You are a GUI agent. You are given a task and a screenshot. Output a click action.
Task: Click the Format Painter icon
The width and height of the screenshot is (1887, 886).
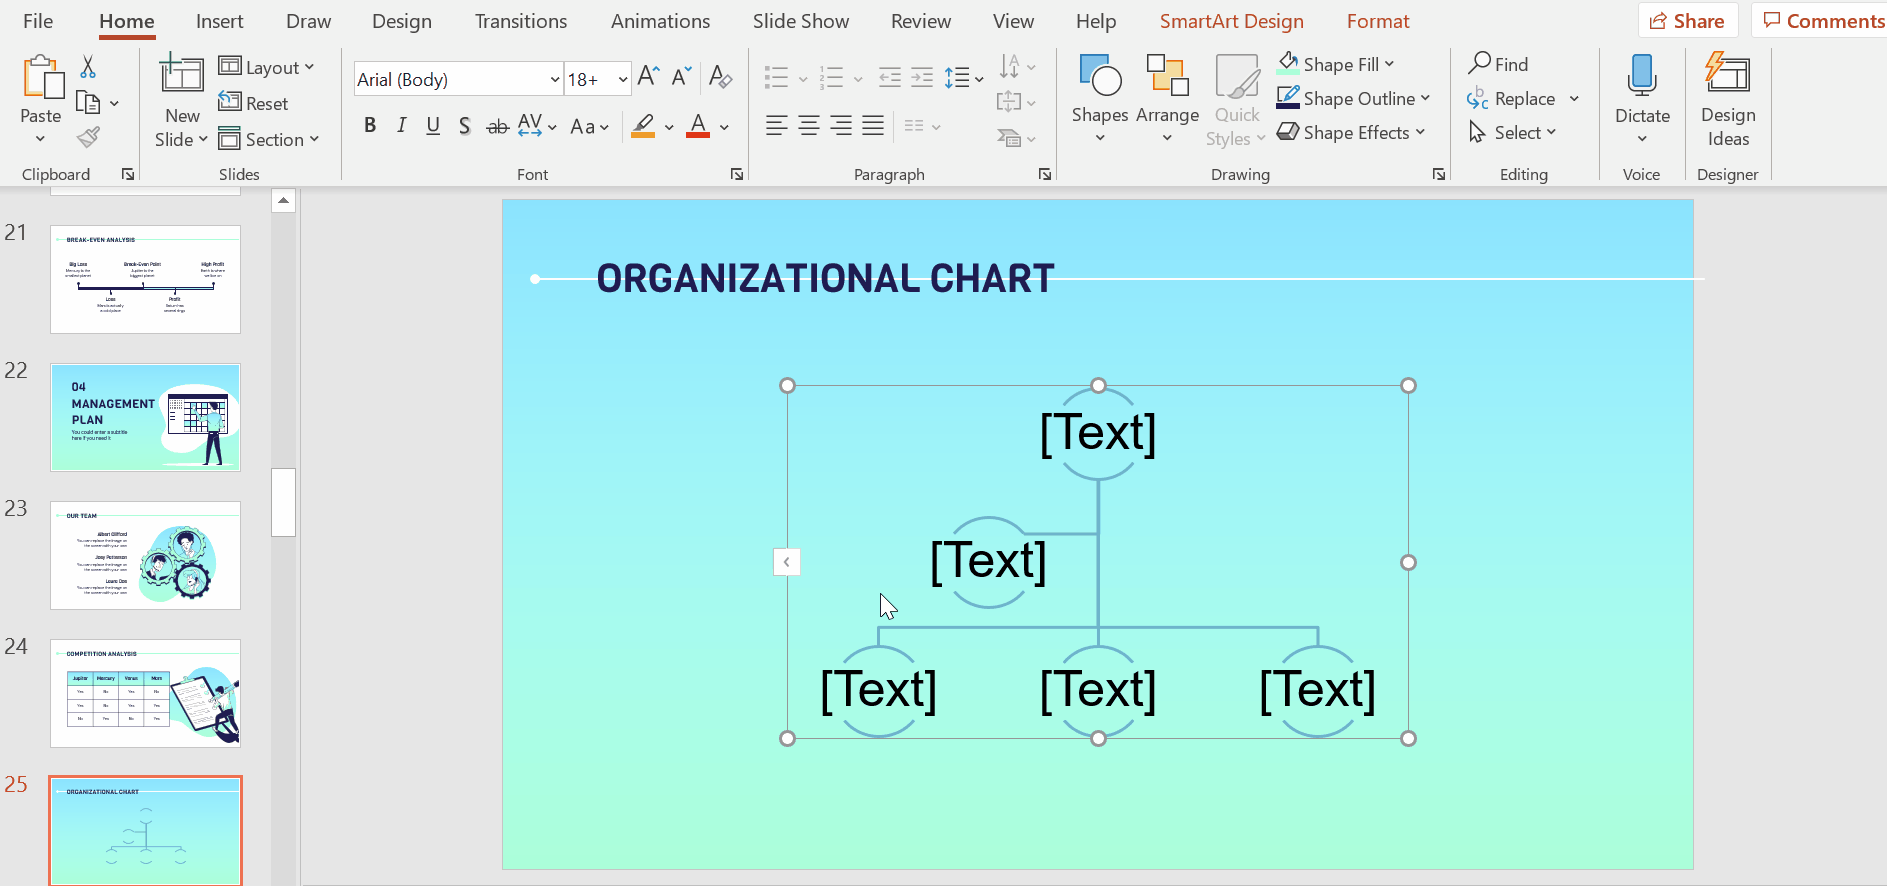pyautogui.click(x=89, y=137)
